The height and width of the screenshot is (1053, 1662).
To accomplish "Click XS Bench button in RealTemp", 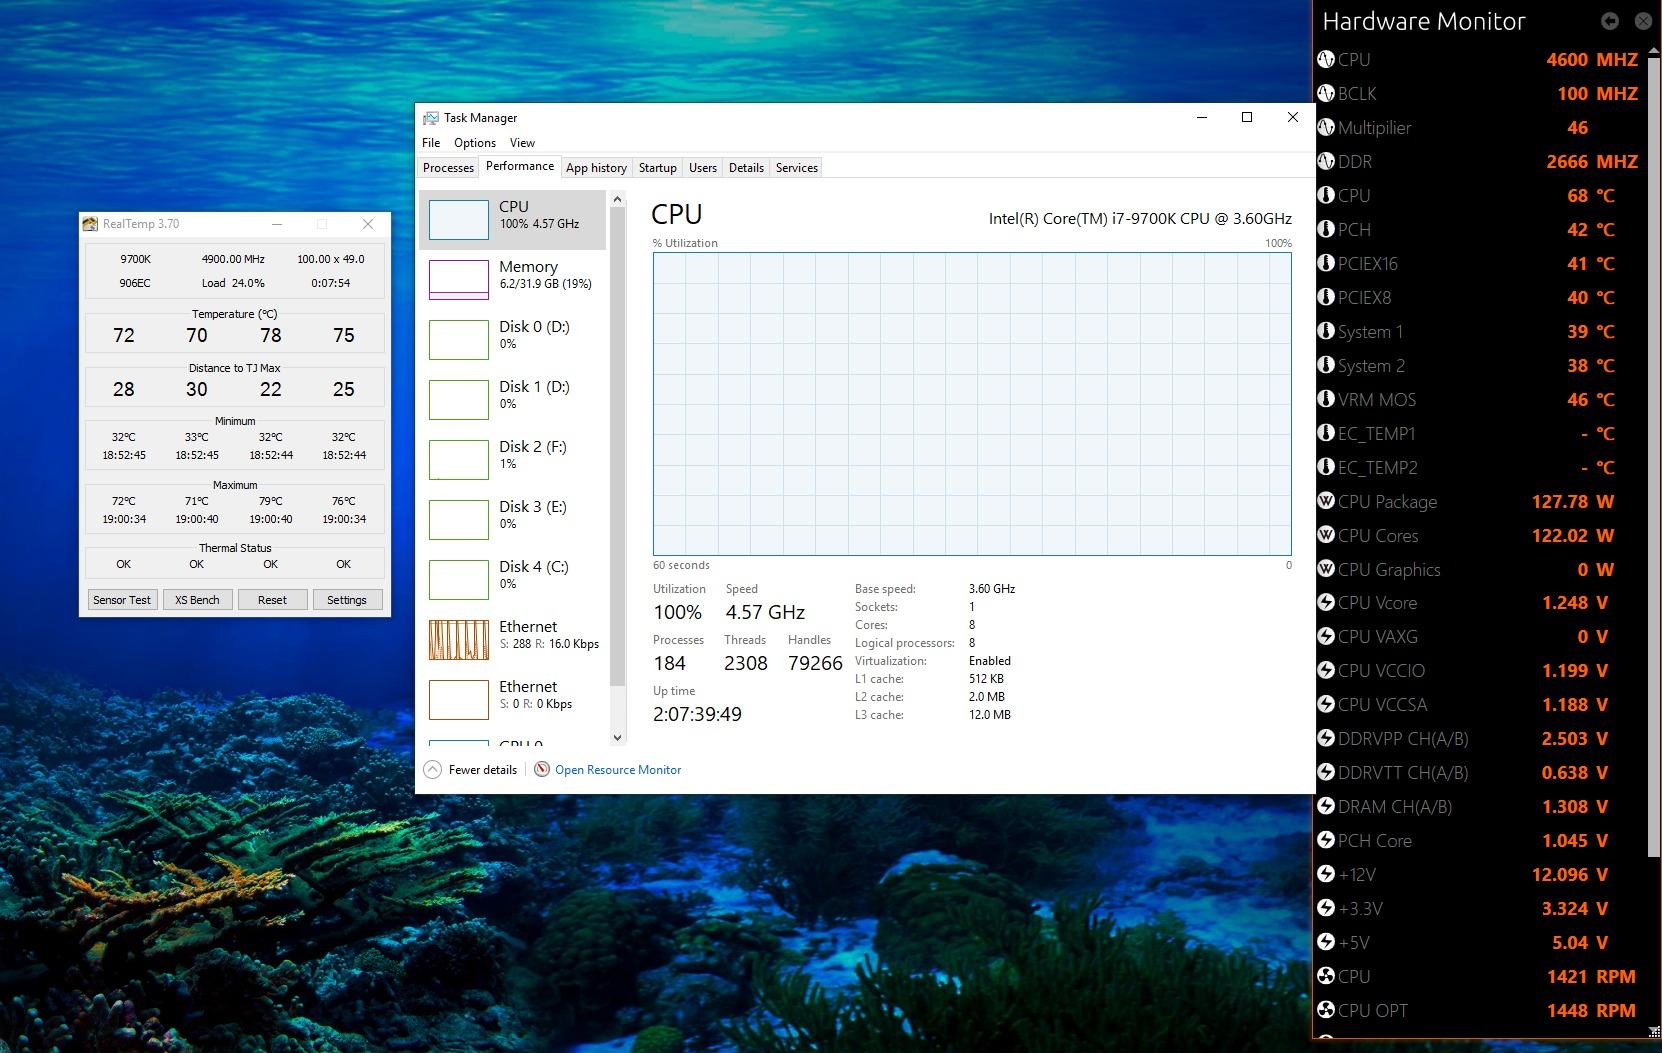I will click(x=197, y=600).
